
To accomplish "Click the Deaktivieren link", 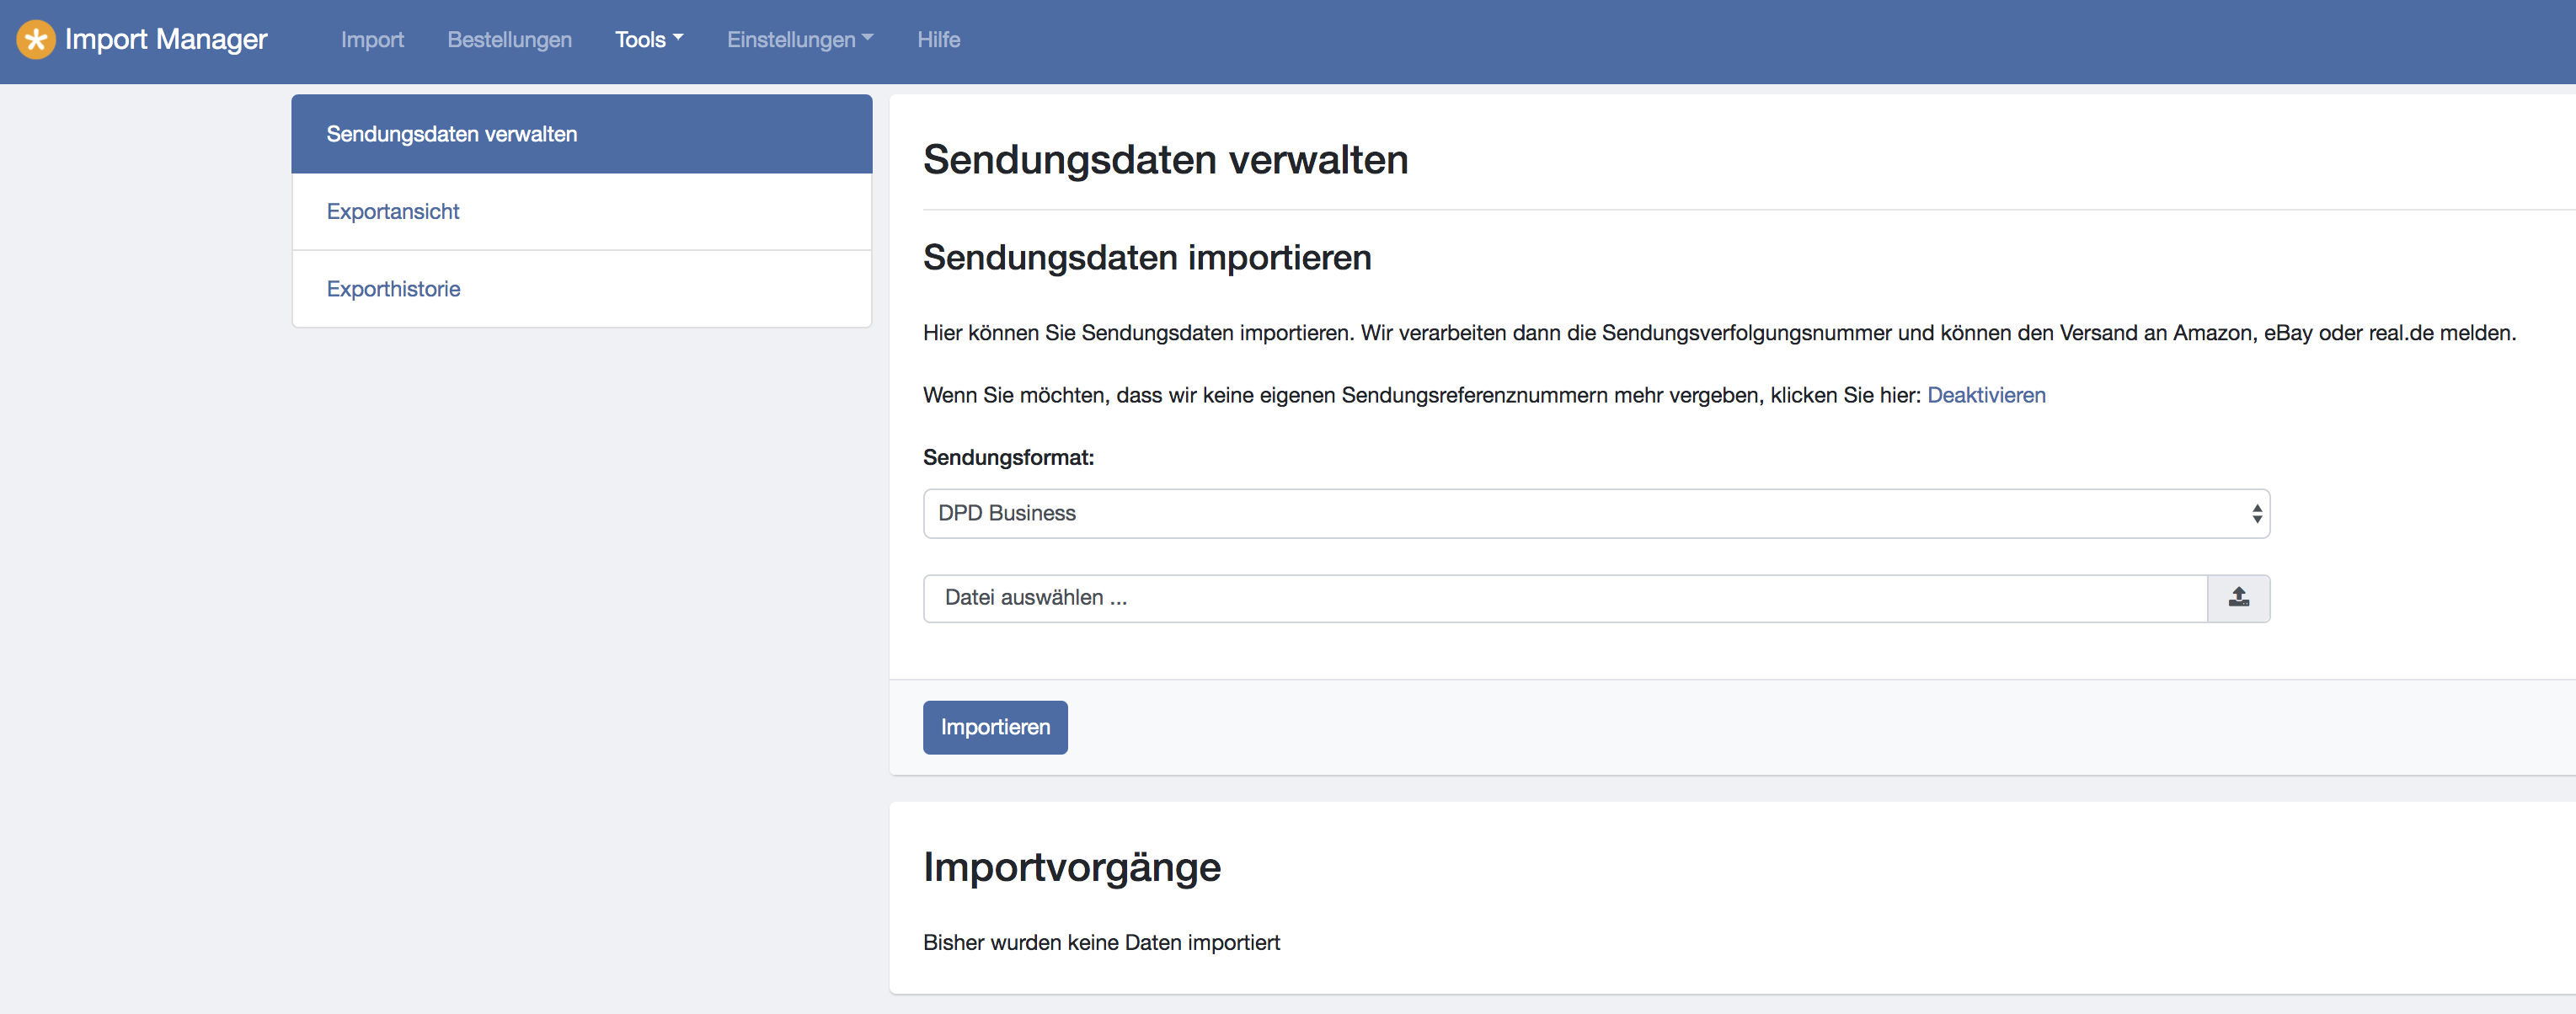I will 1986,395.
